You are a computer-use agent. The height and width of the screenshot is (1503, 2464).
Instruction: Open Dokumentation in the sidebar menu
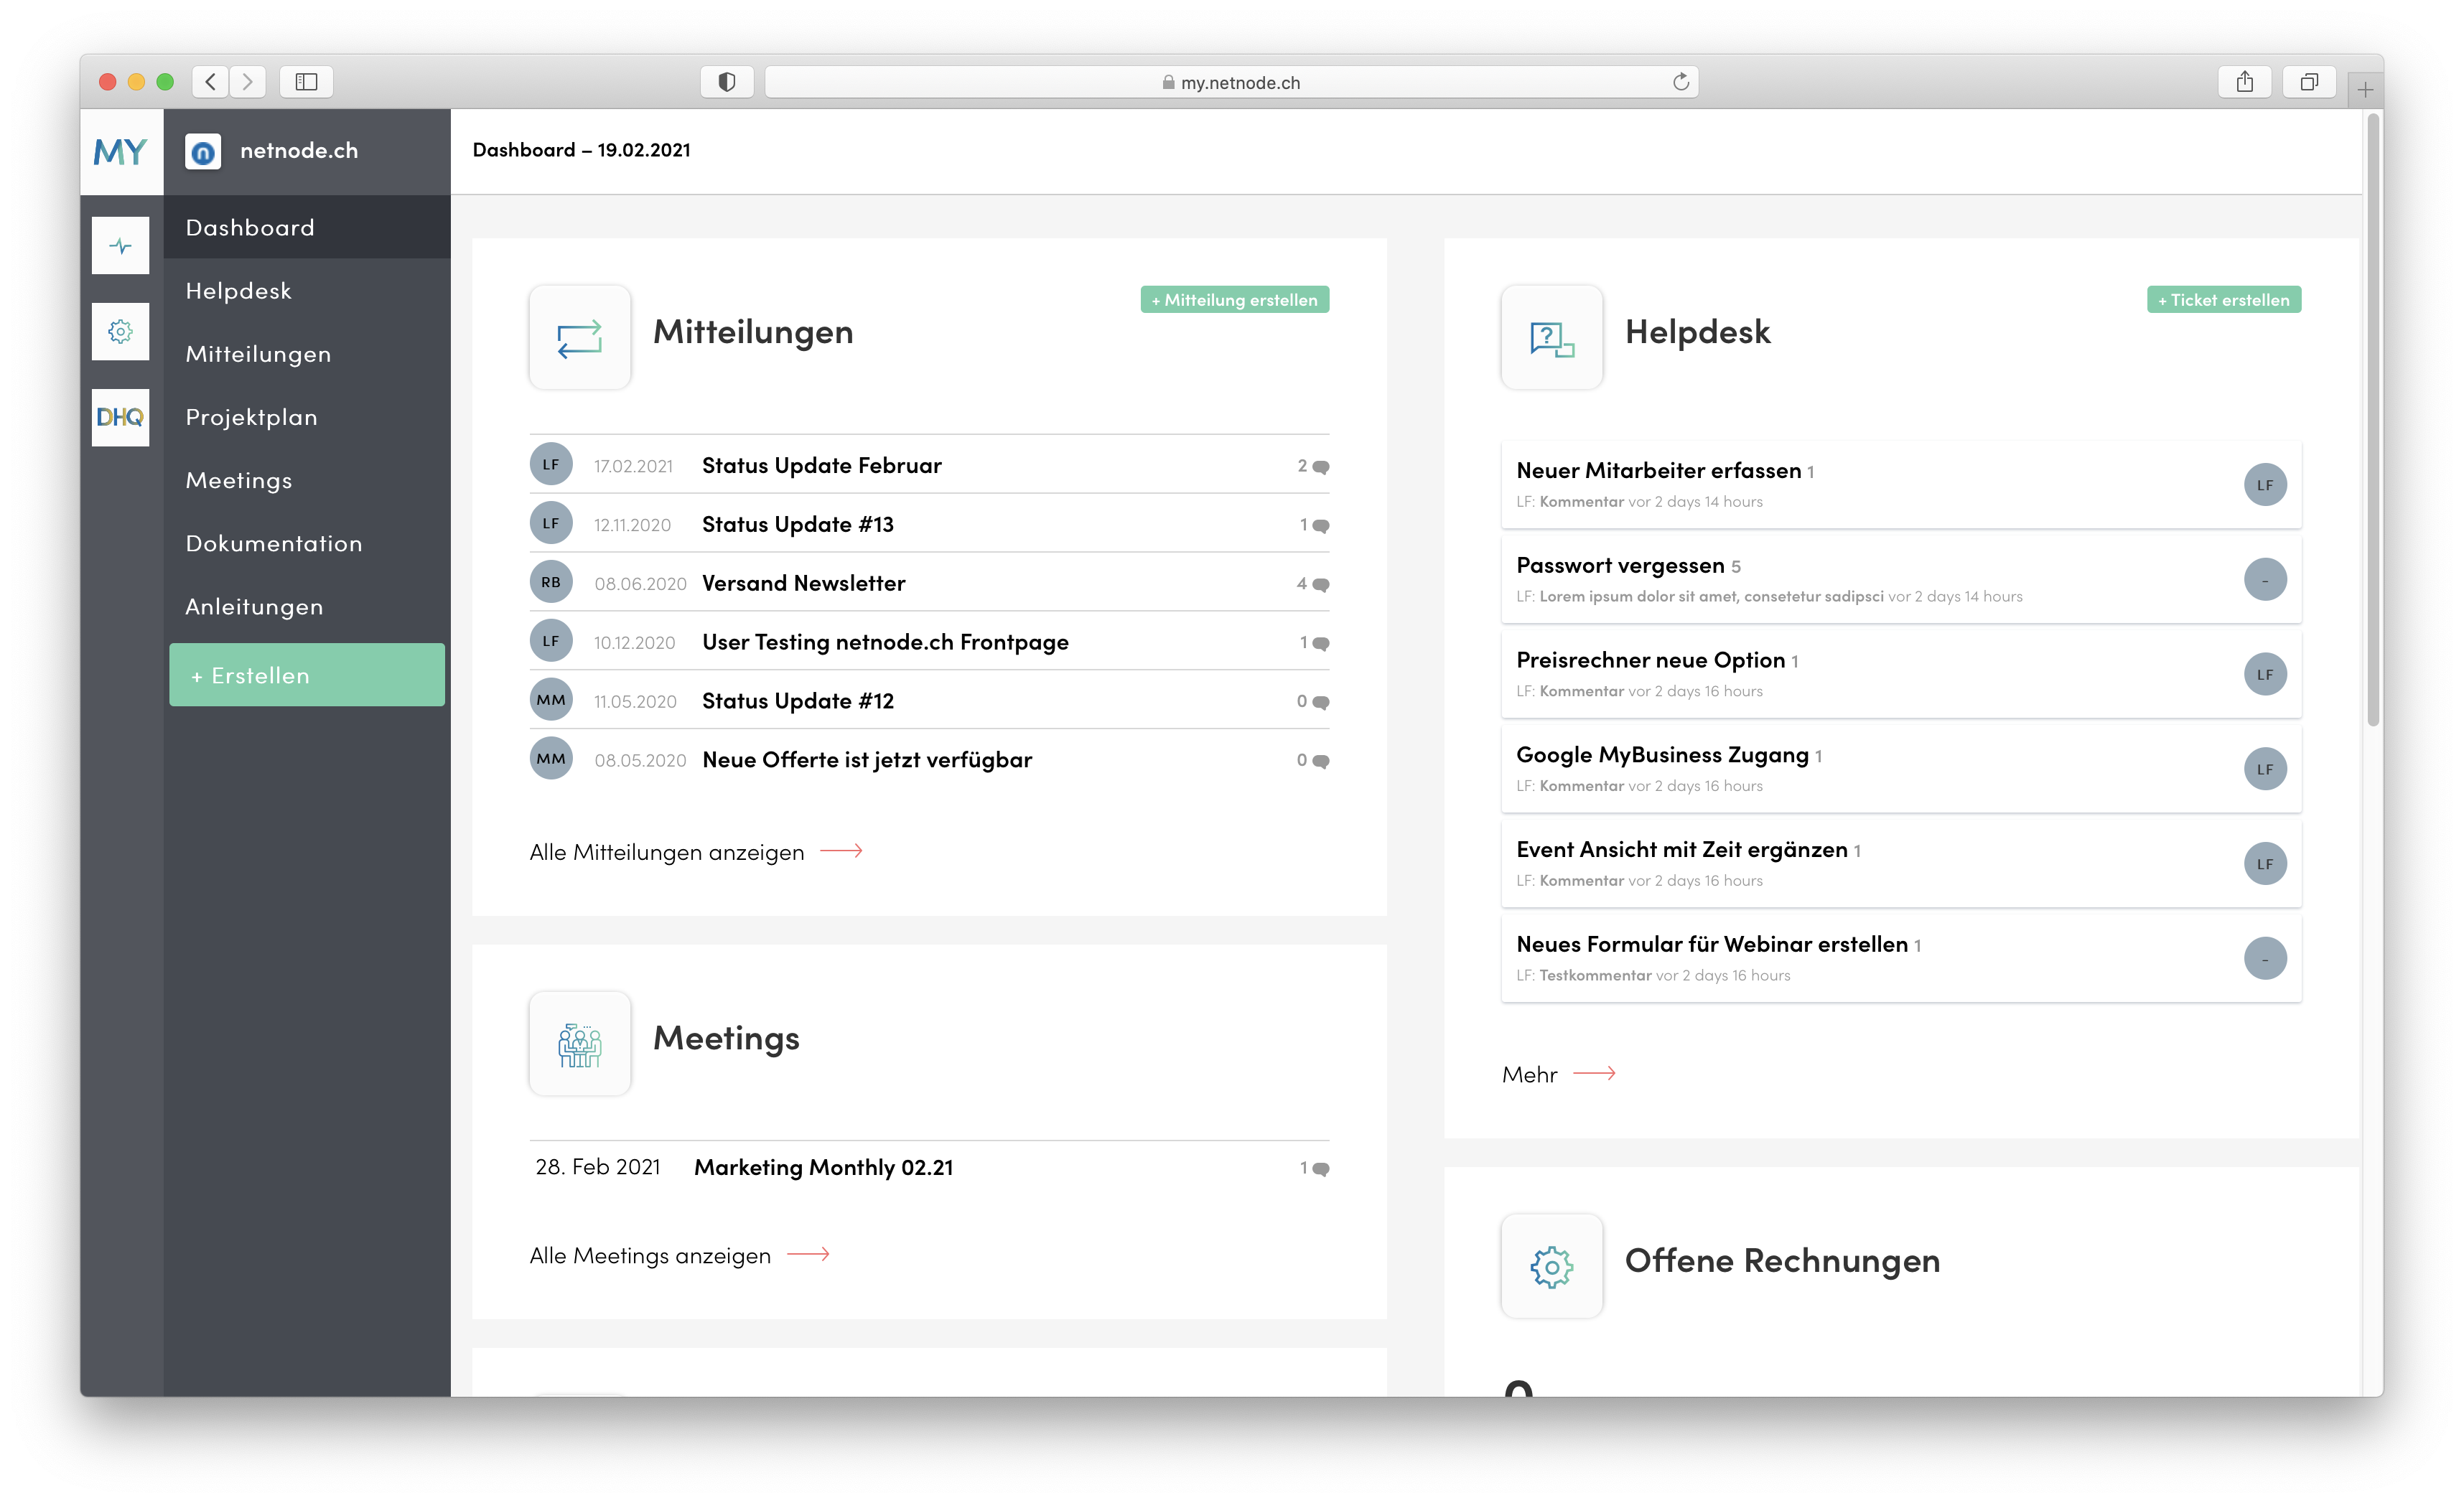[307, 543]
